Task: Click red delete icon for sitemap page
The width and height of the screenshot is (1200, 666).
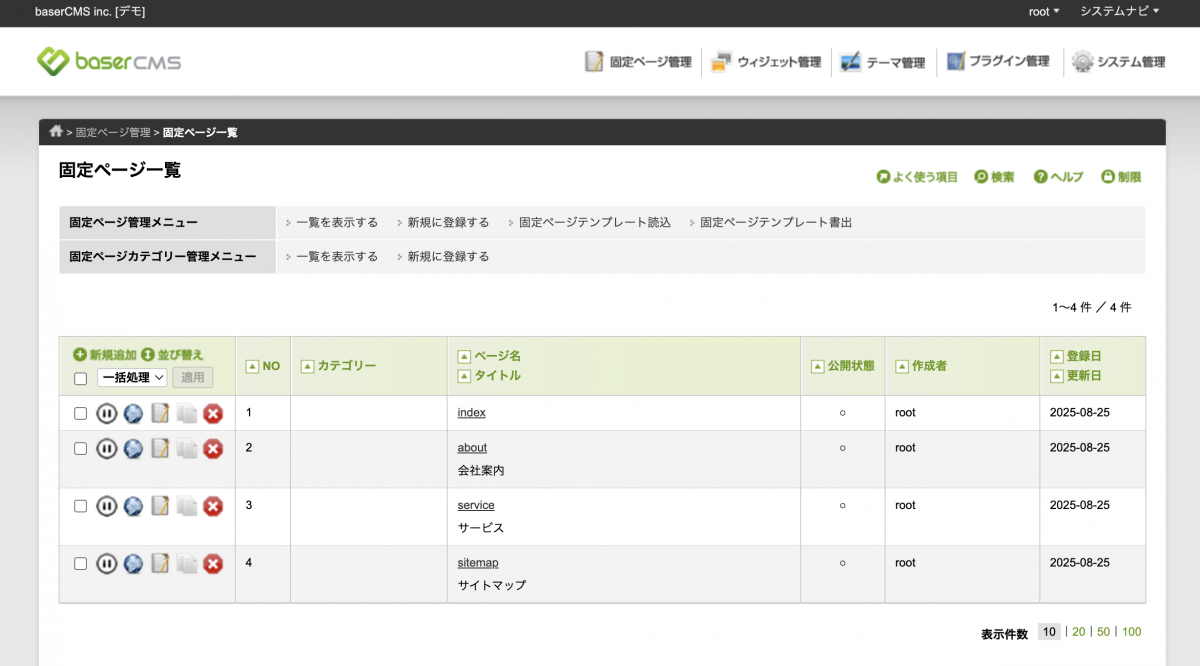Action: click(x=213, y=565)
